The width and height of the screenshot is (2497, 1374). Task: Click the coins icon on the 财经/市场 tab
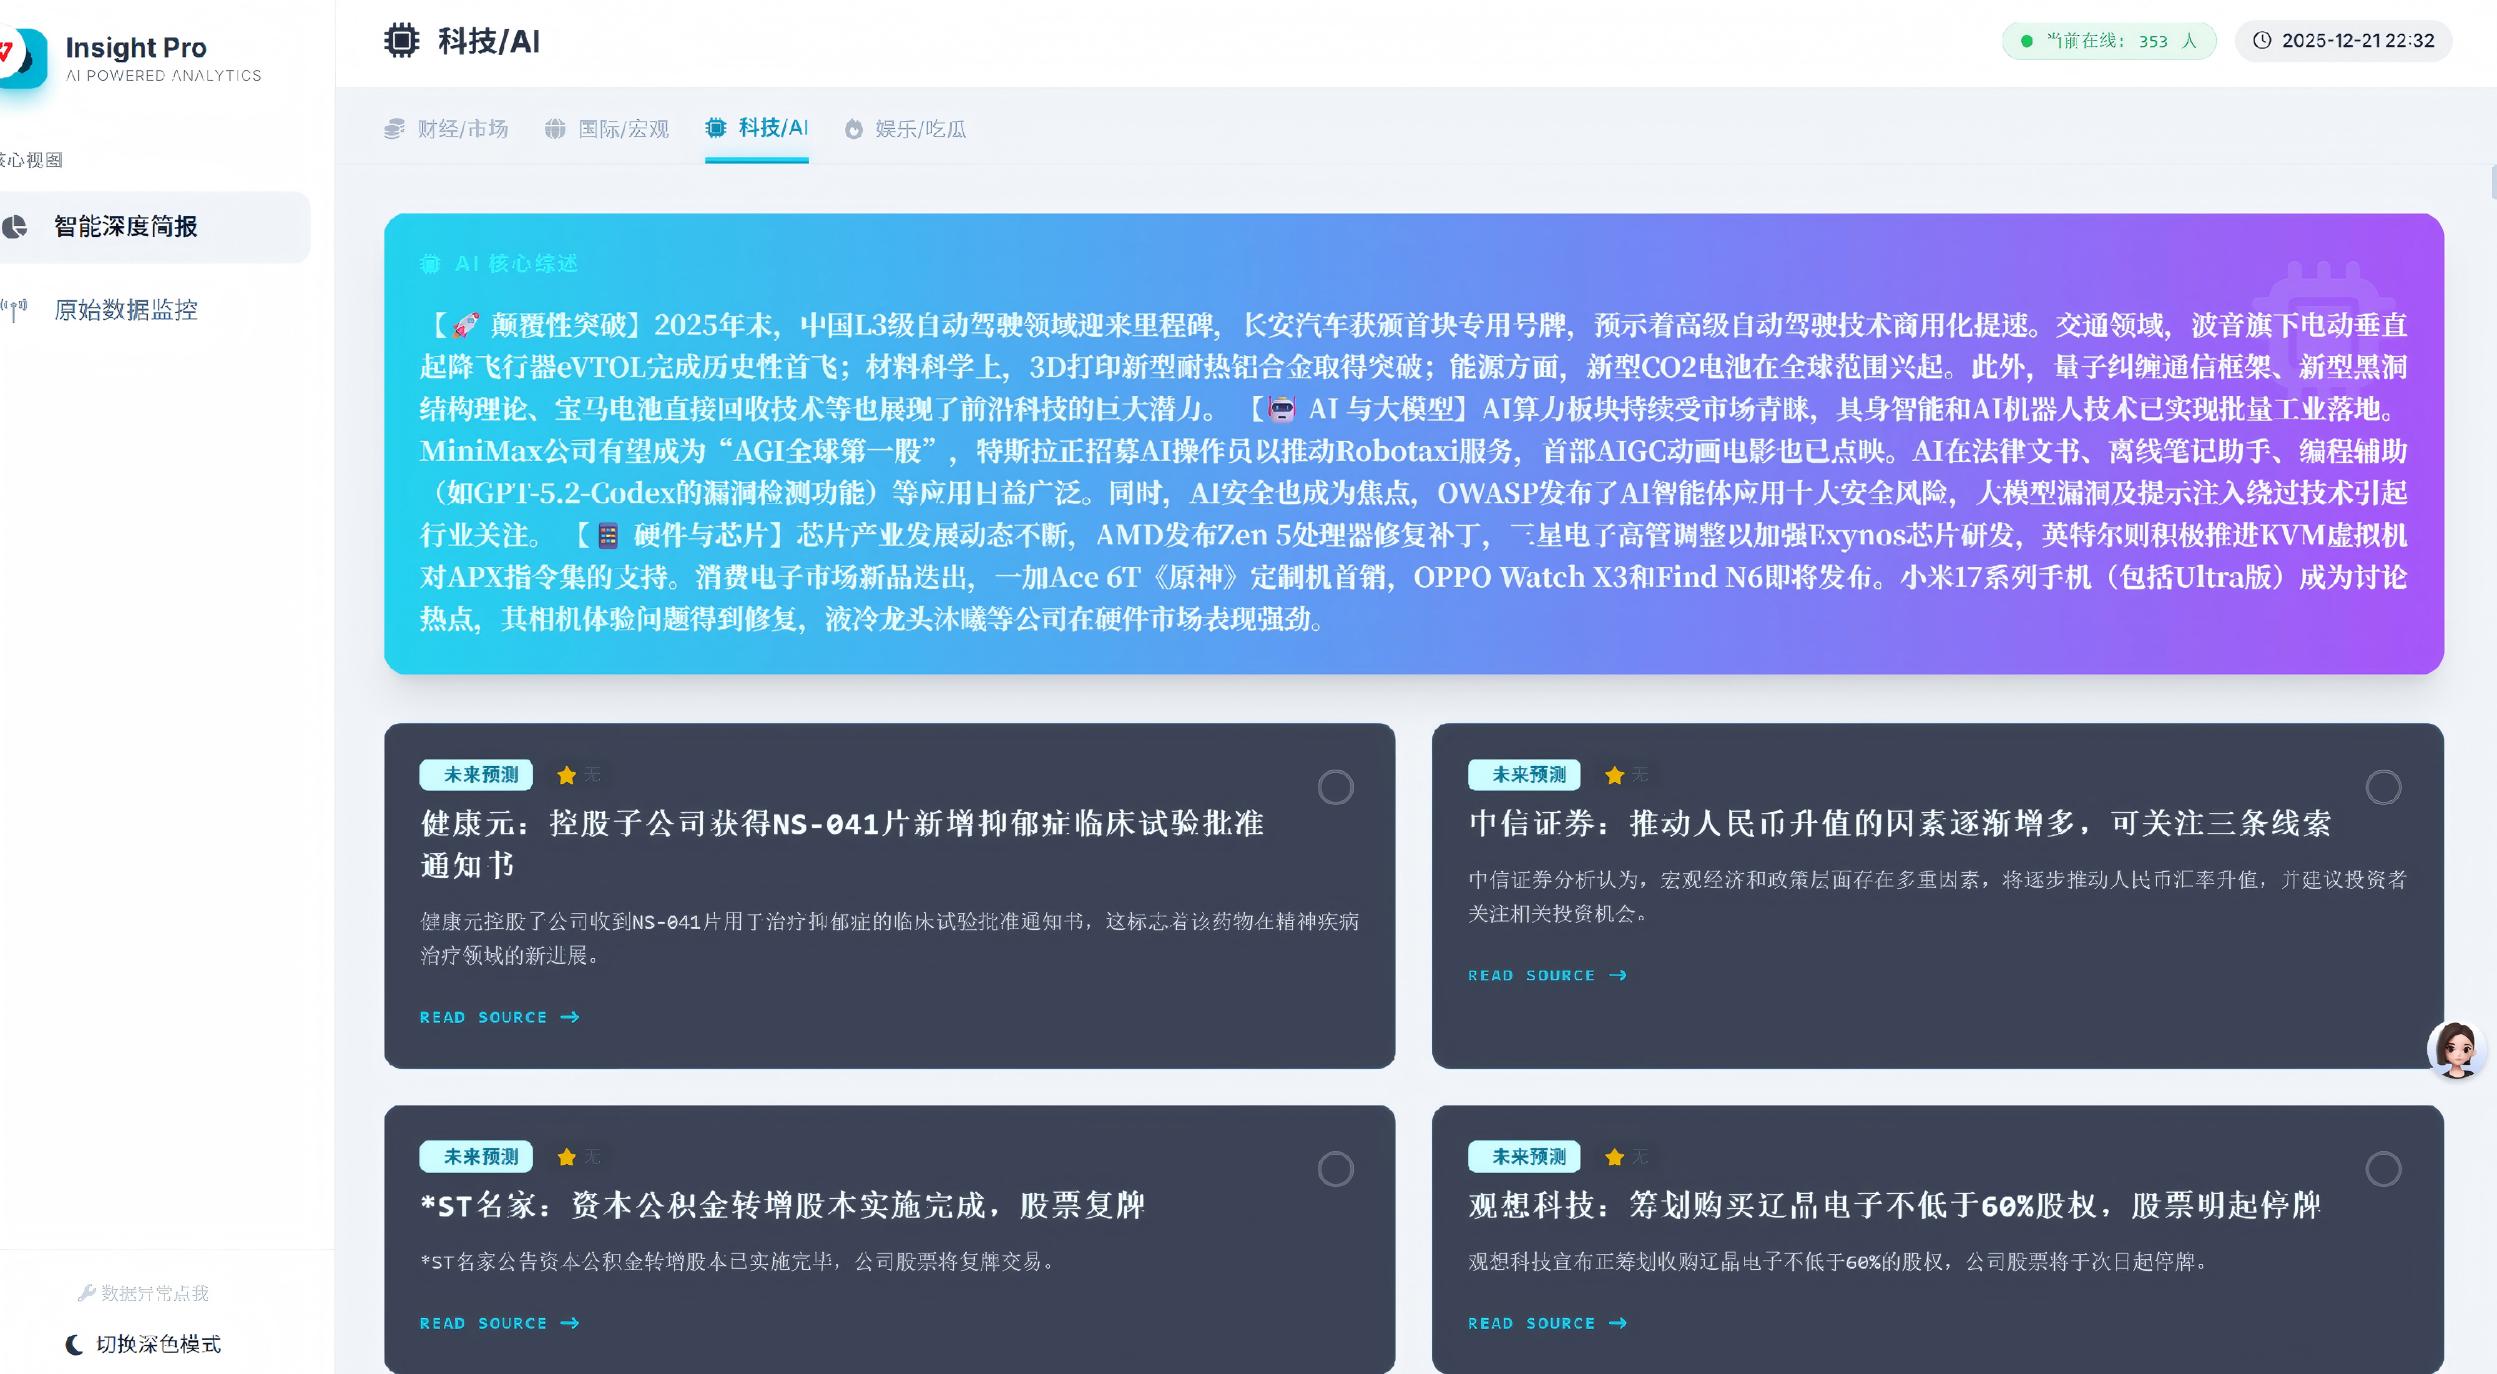click(x=395, y=129)
